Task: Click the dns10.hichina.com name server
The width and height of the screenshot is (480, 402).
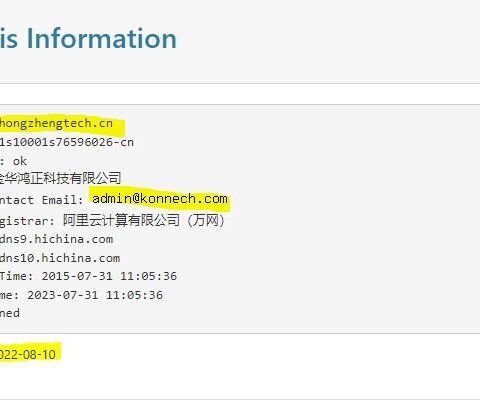Action: (x=60, y=258)
